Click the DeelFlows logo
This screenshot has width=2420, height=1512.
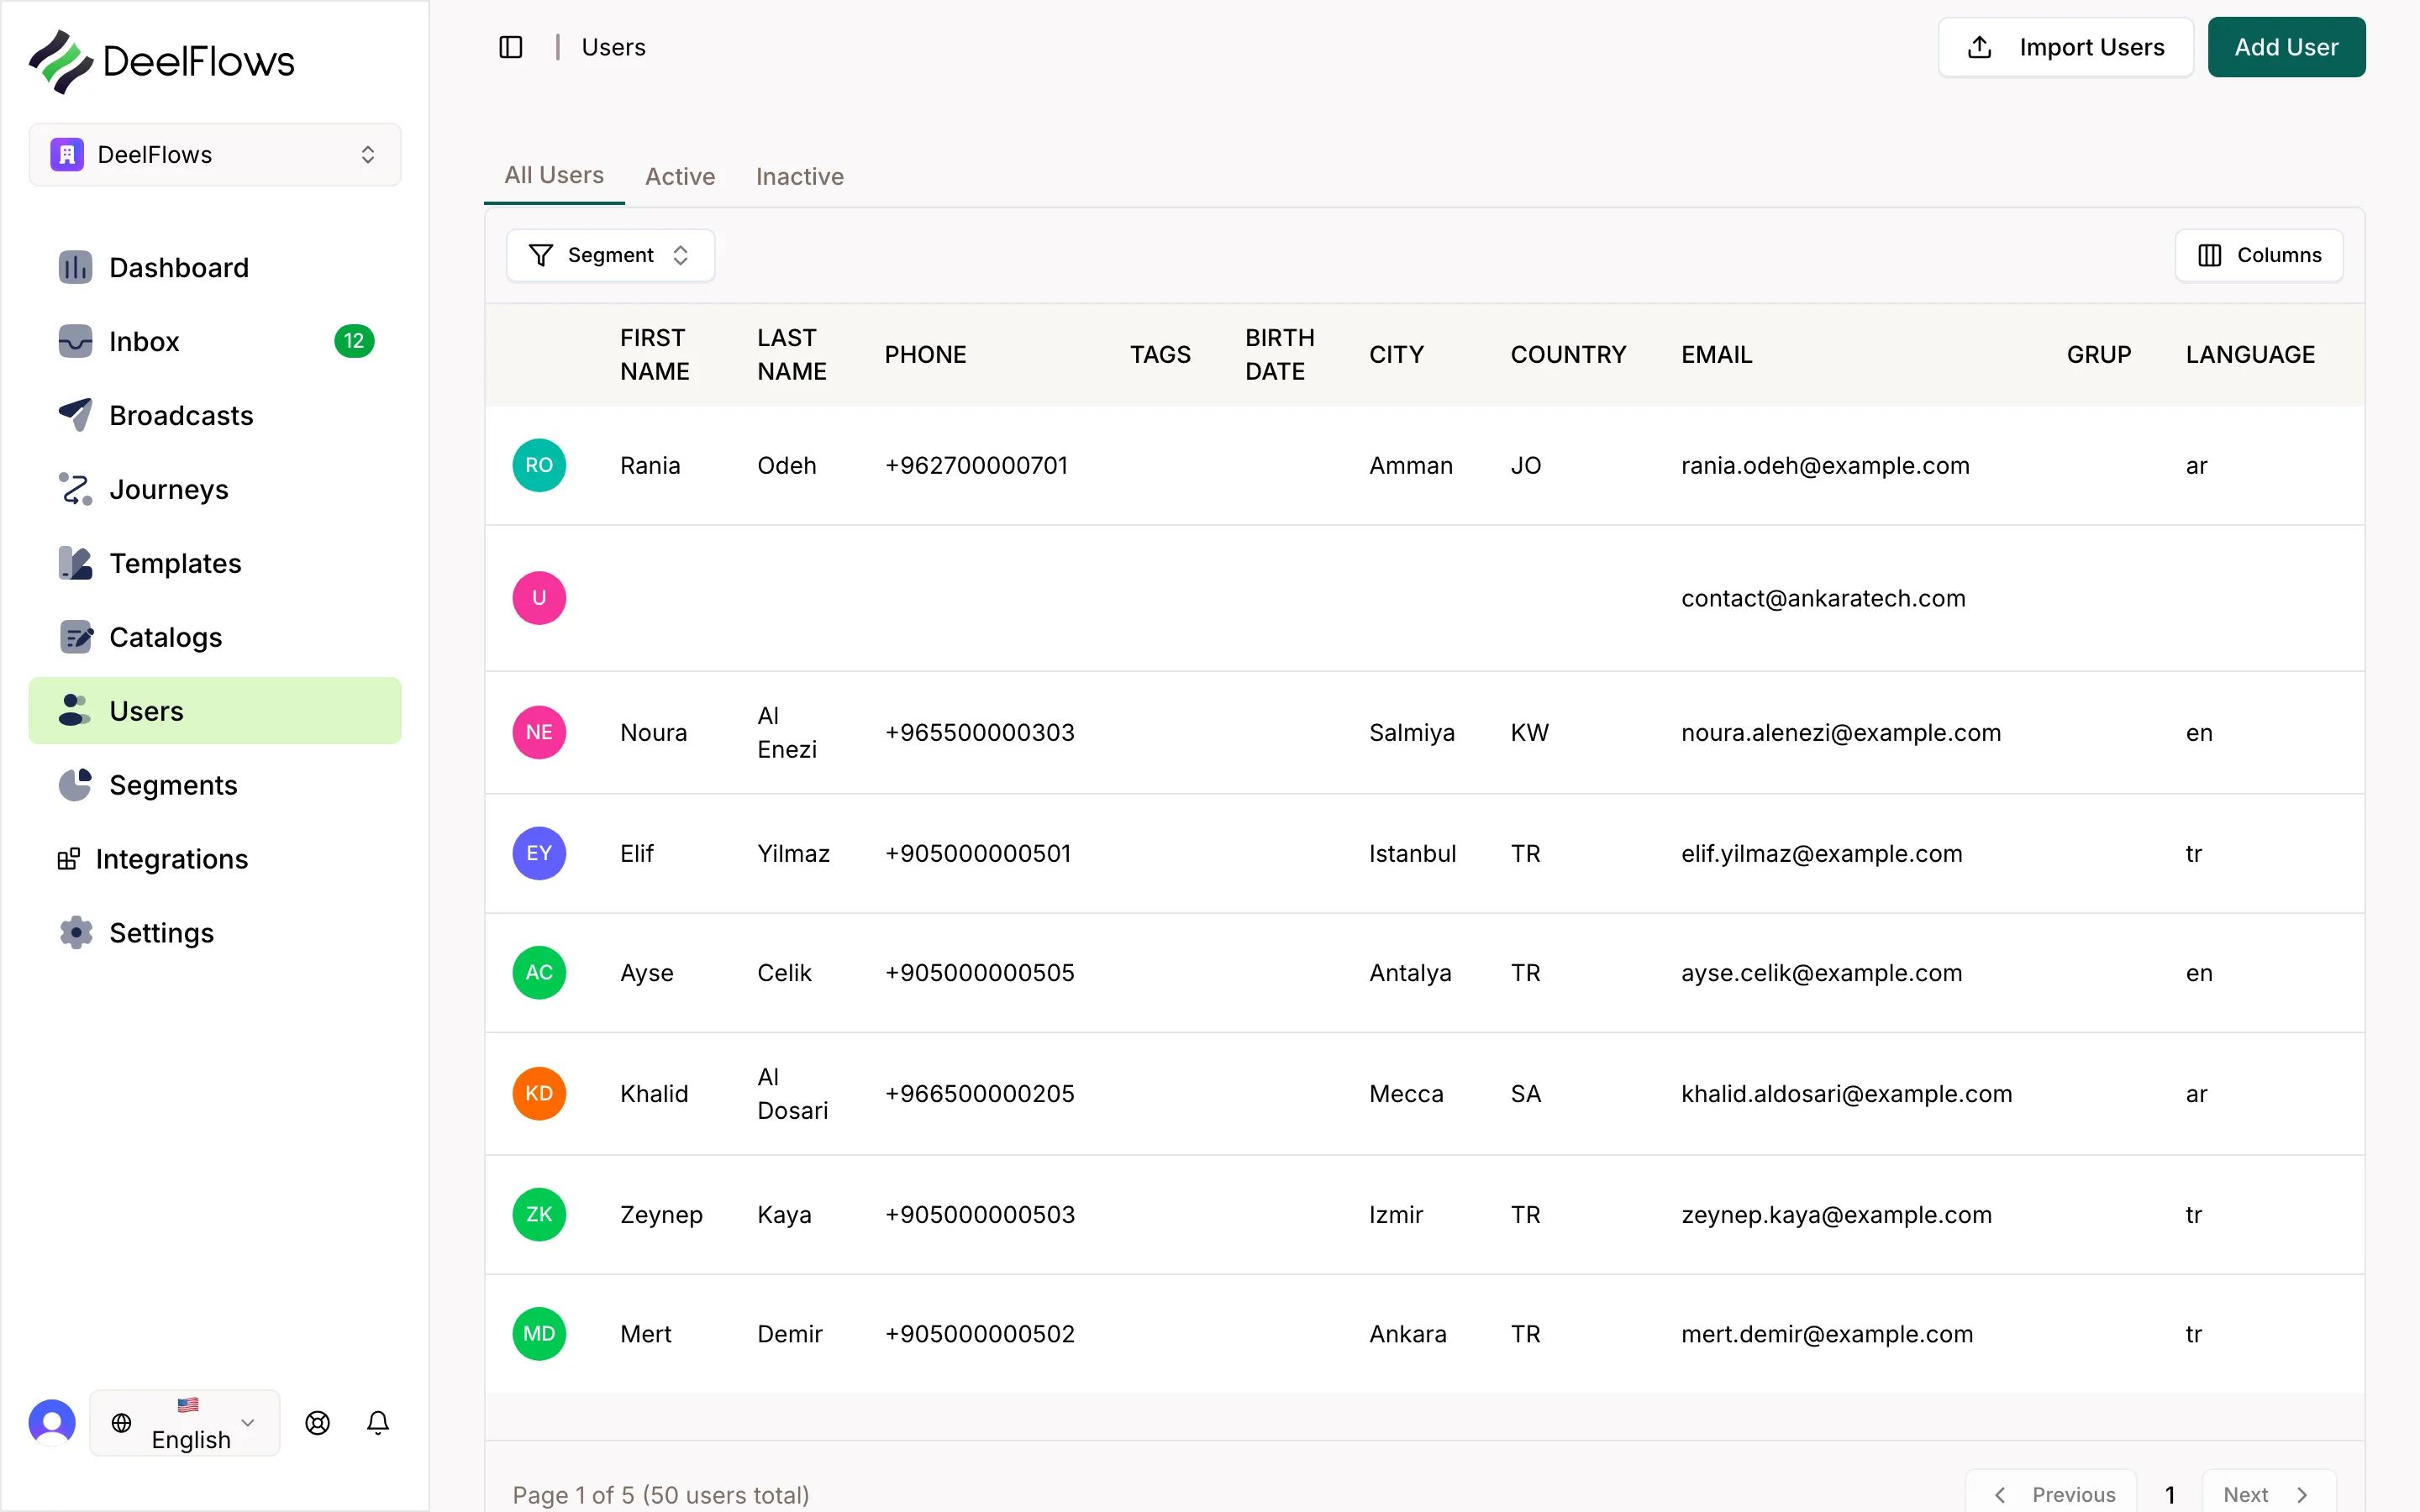(x=161, y=61)
